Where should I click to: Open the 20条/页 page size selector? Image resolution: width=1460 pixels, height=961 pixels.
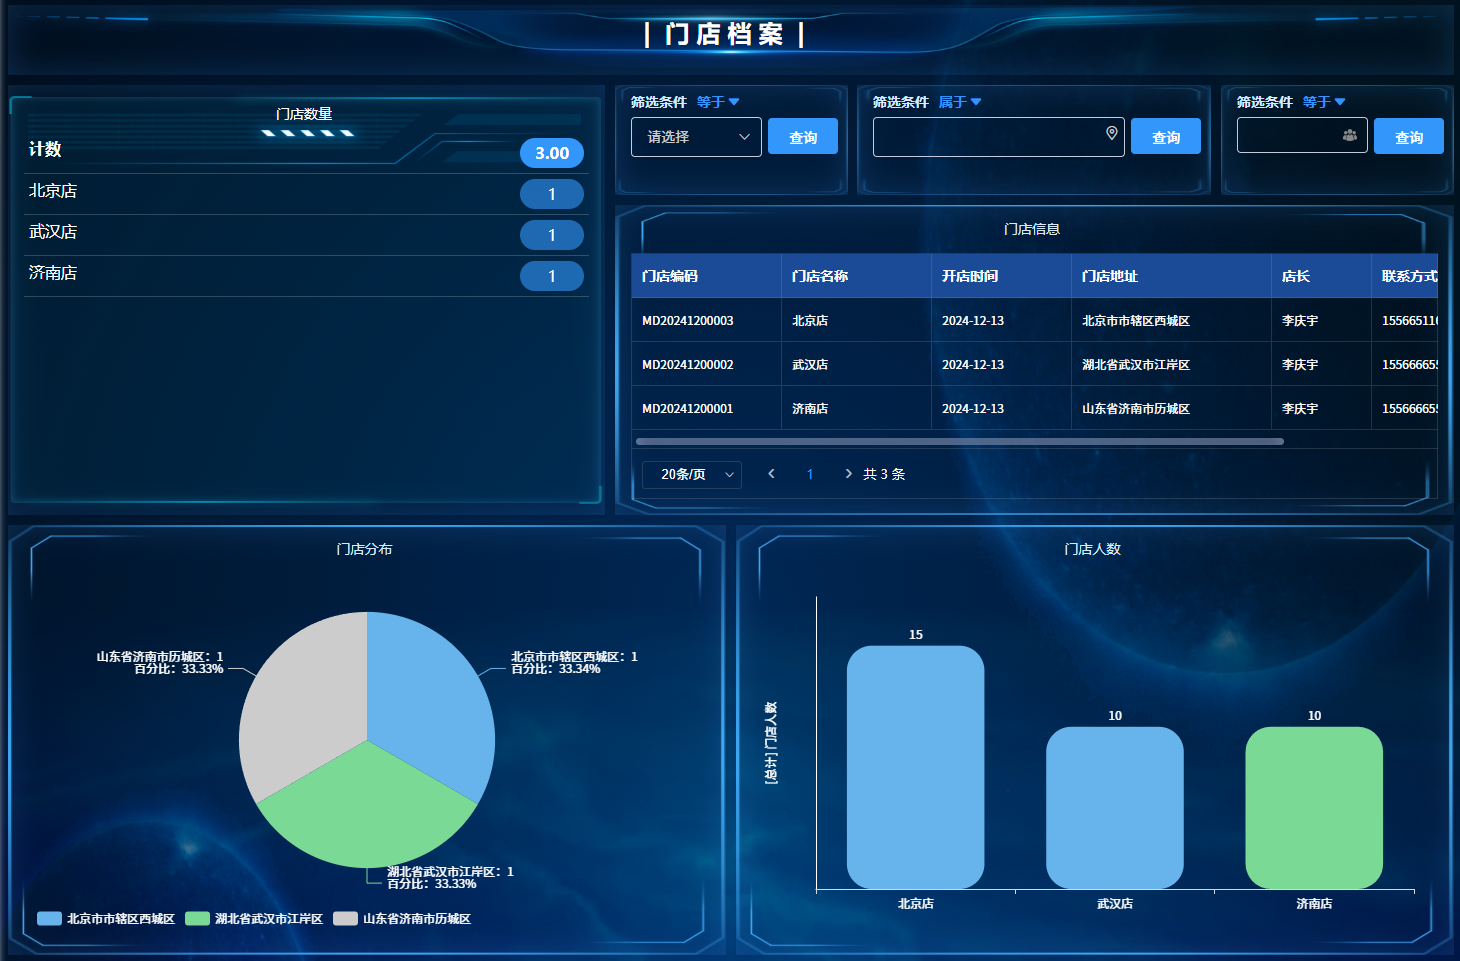692,474
